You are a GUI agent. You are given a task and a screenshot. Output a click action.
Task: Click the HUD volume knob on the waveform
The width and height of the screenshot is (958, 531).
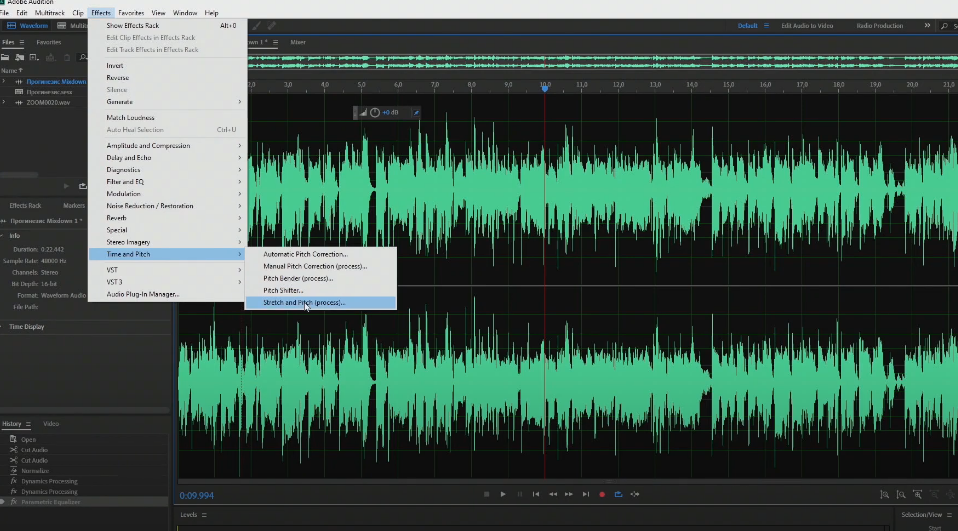375,112
